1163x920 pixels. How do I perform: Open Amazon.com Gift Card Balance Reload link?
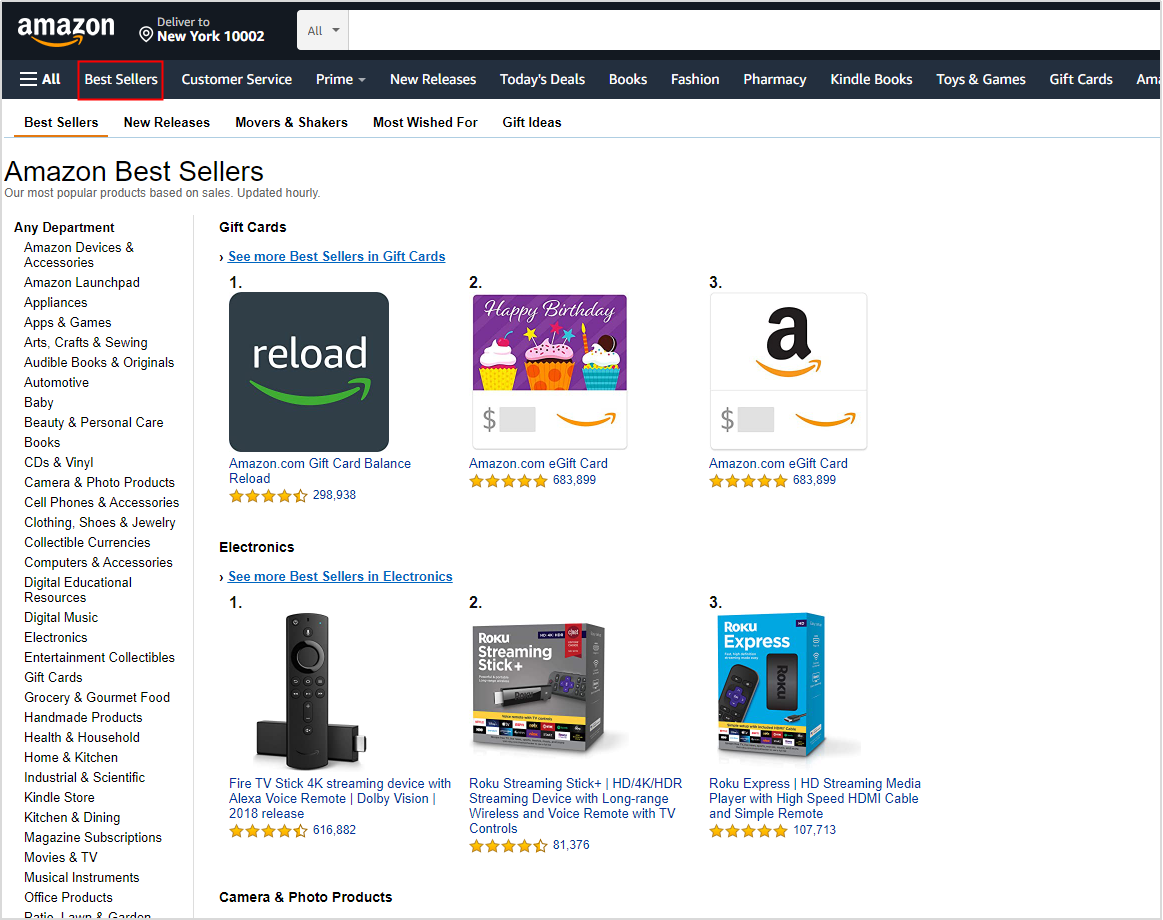click(x=319, y=470)
